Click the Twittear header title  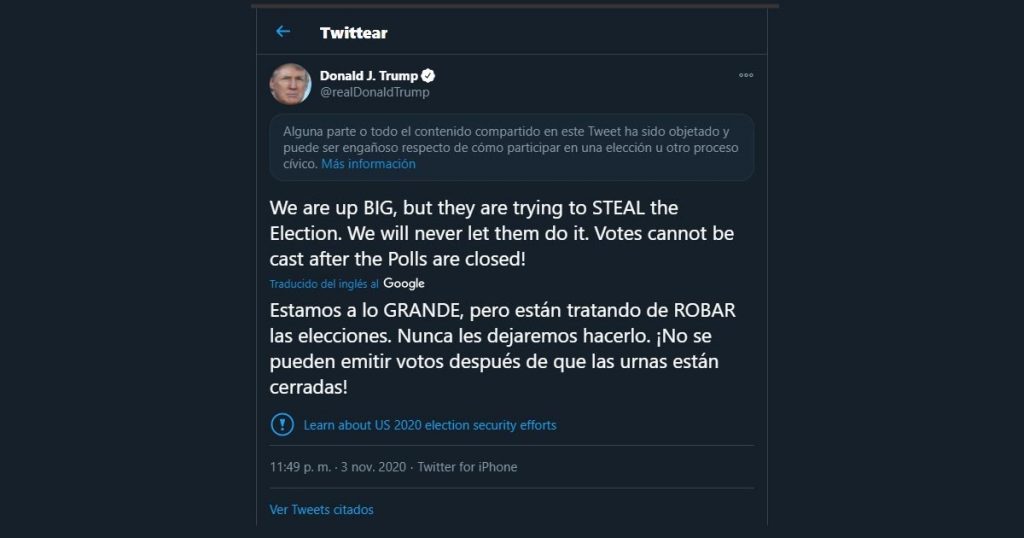(353, 33)
